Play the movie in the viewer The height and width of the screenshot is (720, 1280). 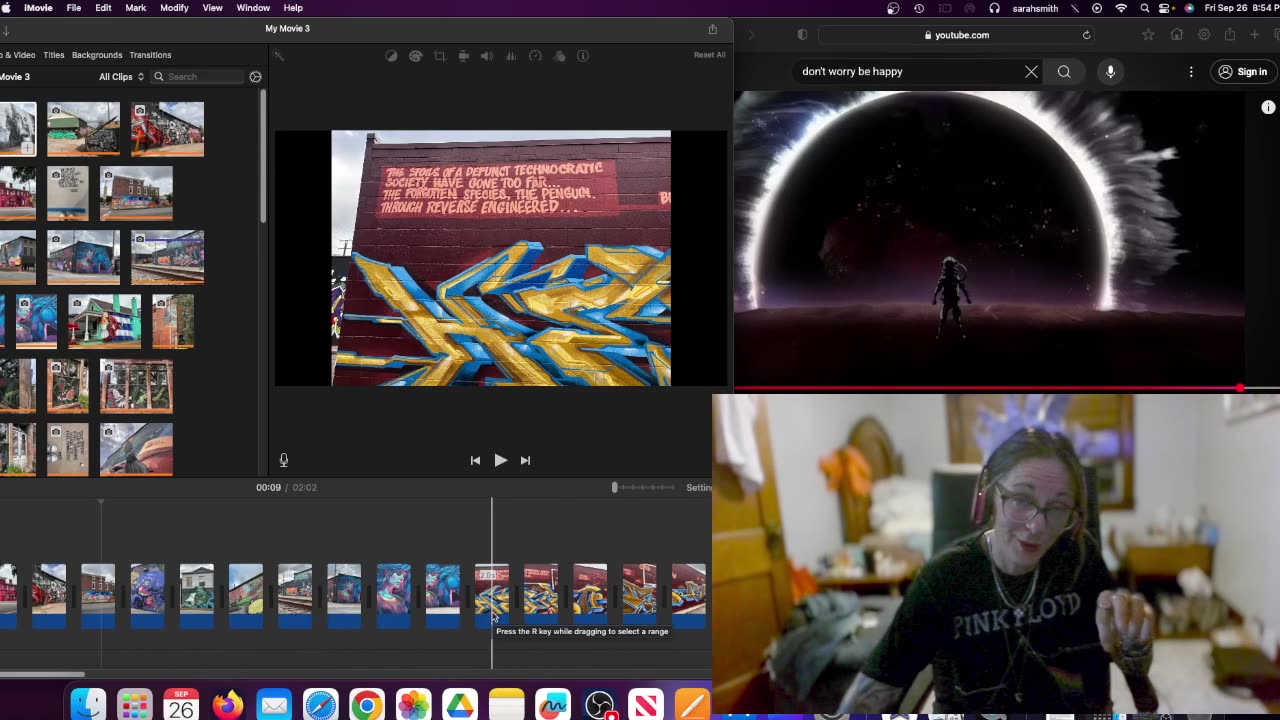500,460
